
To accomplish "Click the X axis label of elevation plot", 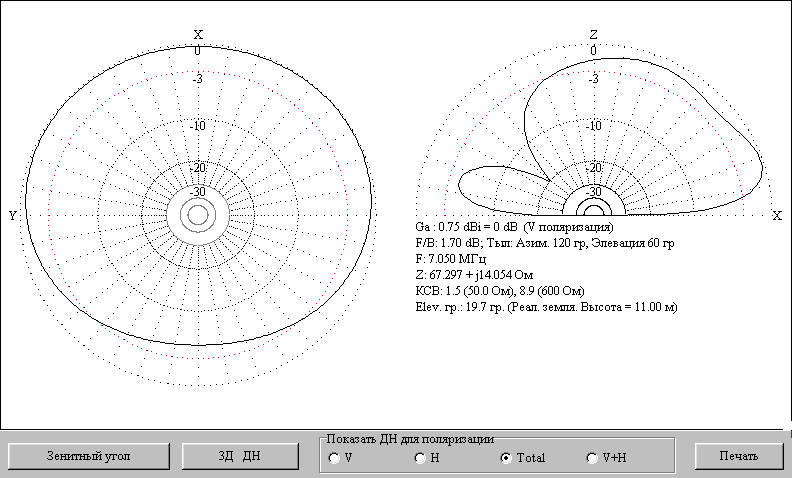I will 777,216.
